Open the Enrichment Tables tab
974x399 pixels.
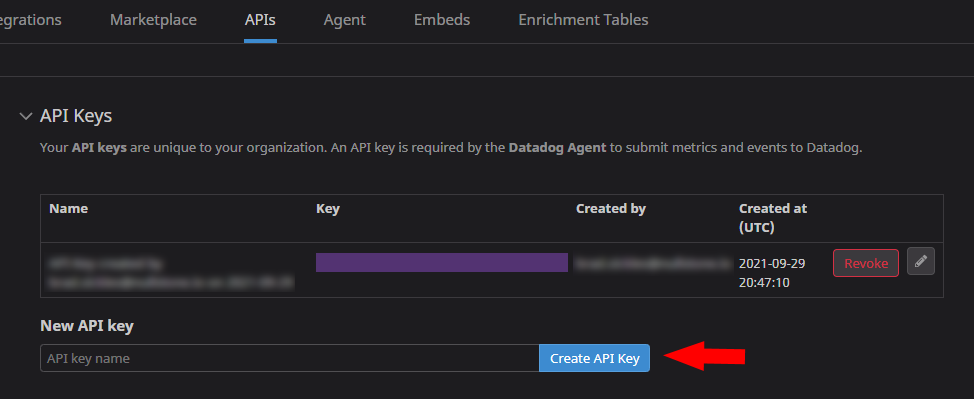(583, 20)
